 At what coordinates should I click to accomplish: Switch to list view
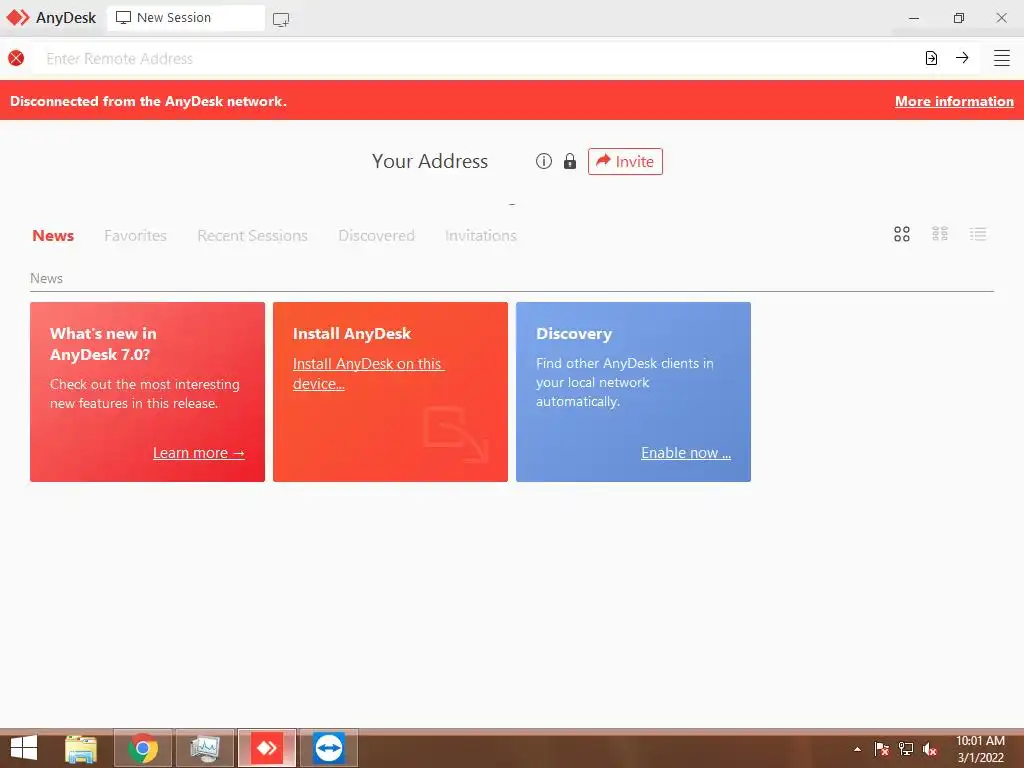pyautogui.click(x=978, y=234)
